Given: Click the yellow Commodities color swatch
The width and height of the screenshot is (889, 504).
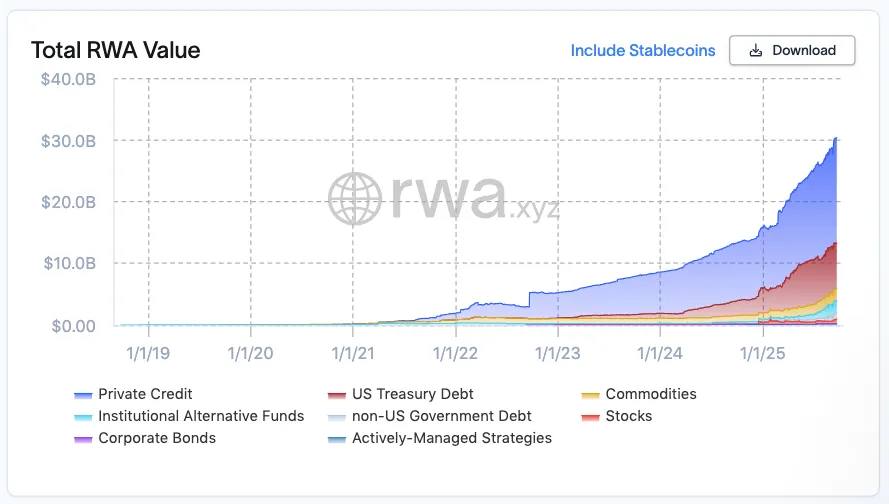Looking at the screenshot, I should [x=590, y=395].
